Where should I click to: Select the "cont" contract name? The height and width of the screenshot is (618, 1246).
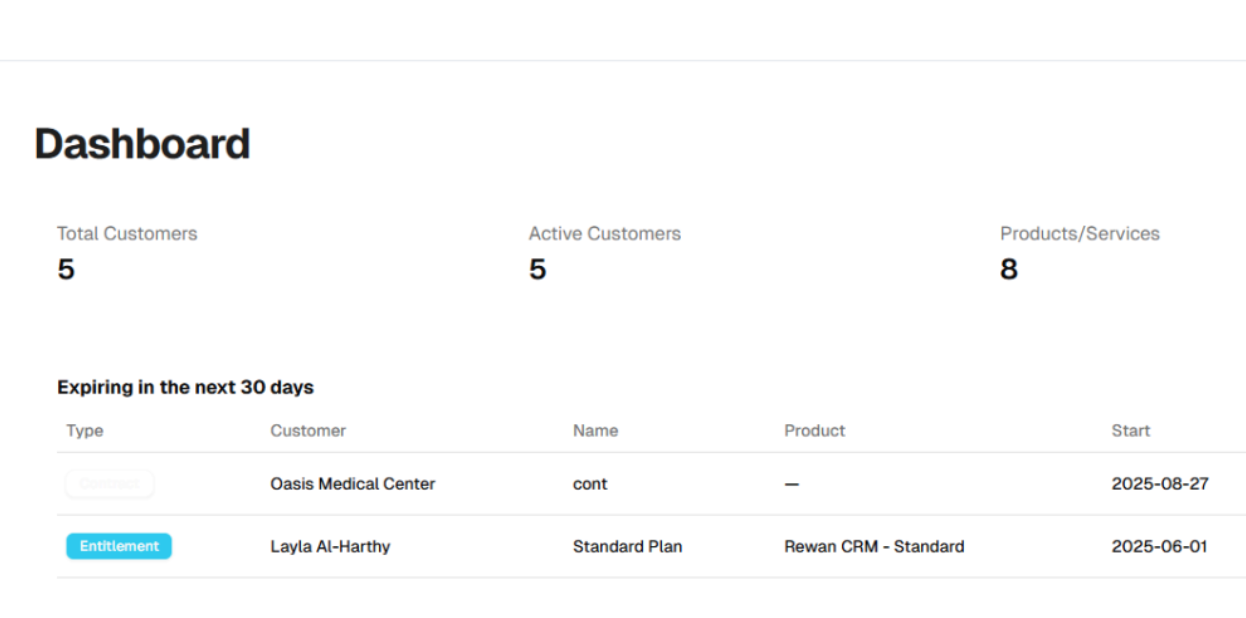[590, 484]
